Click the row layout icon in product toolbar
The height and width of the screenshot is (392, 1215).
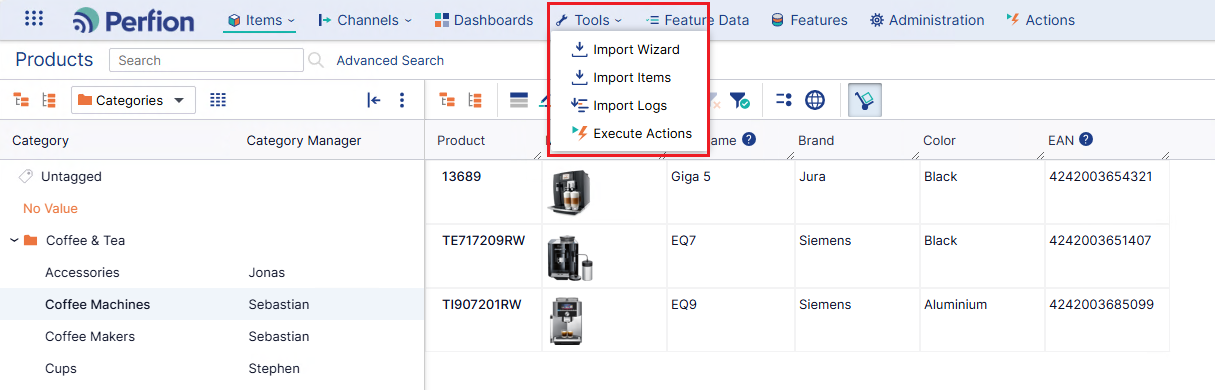(519, 100)
